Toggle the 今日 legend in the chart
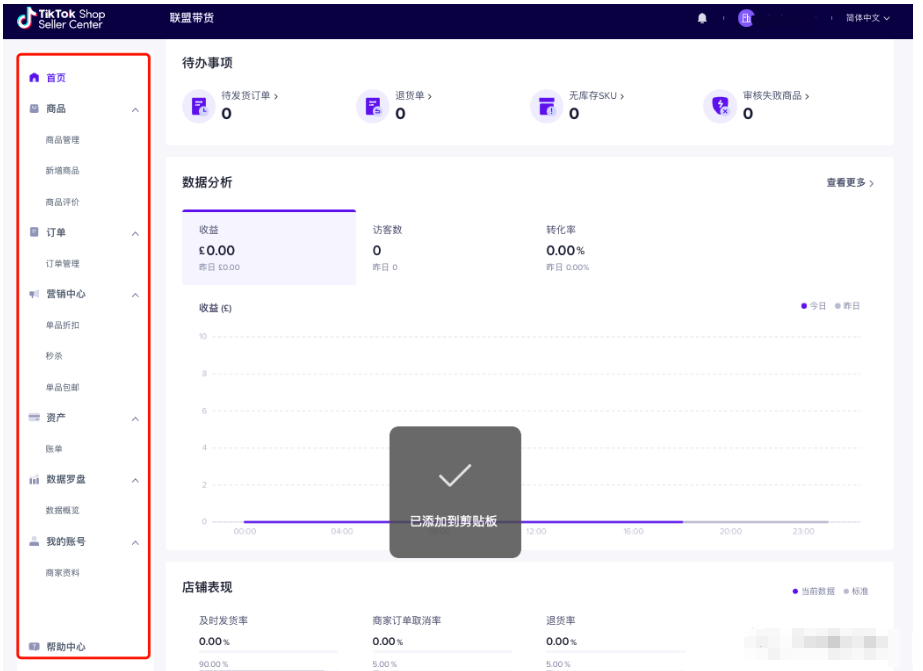 click(814, 306)
